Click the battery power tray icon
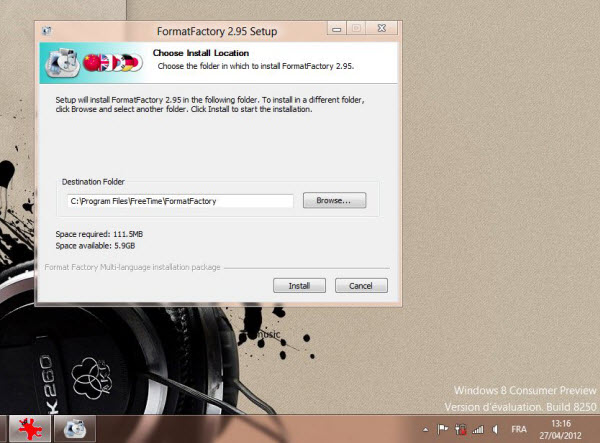600x443 pixels. point(460,428)
